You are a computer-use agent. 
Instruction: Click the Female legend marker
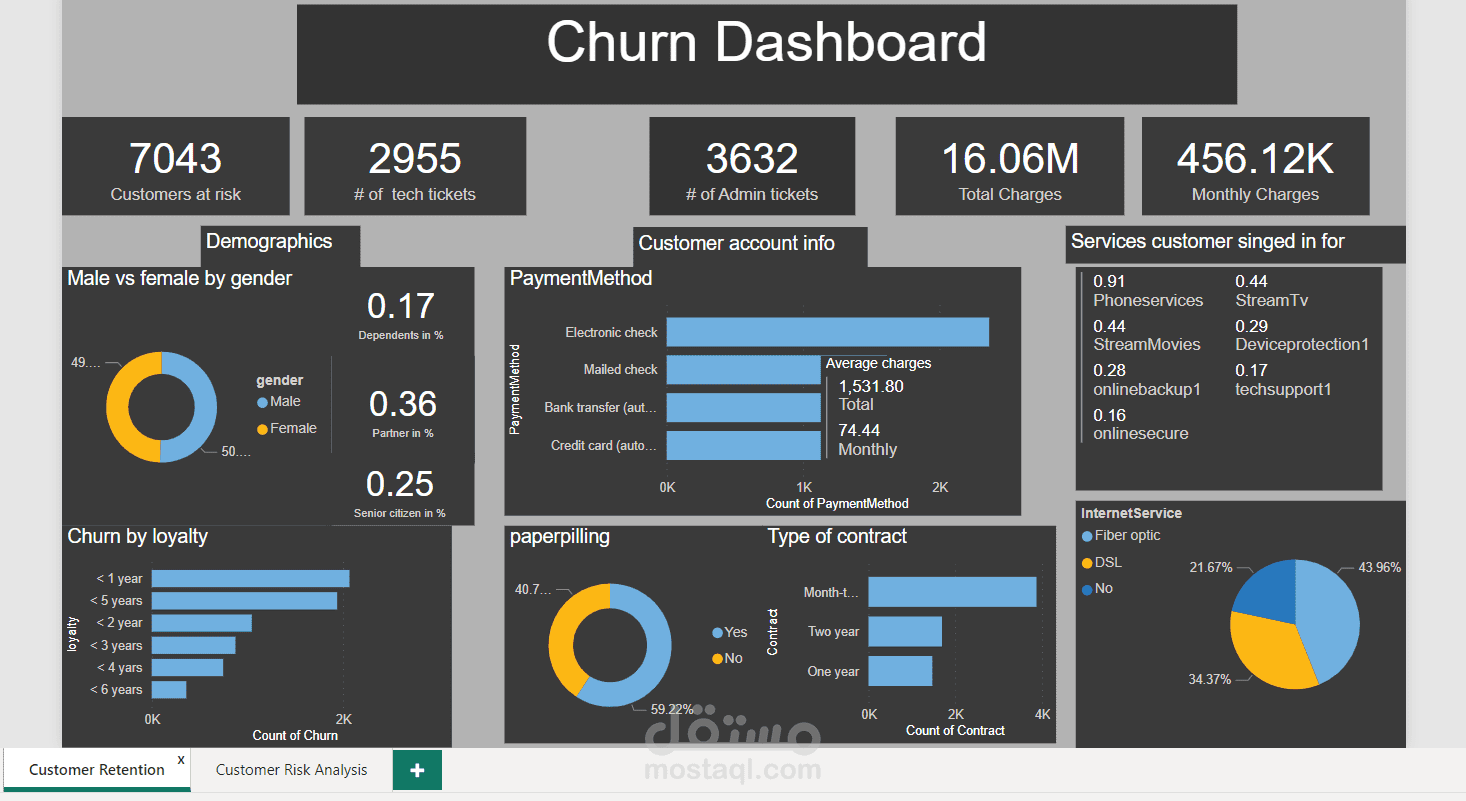pyautogui.click(x=263, y=429)
